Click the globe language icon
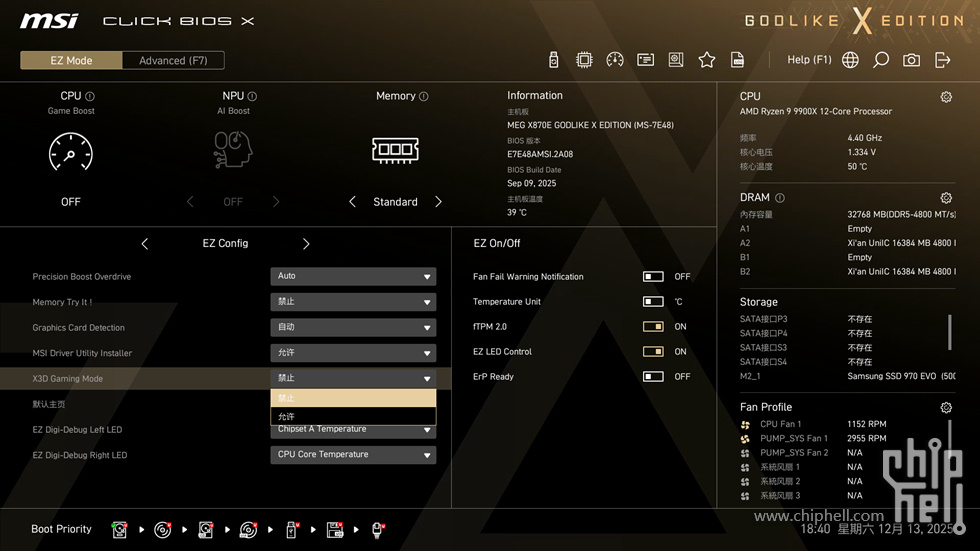980x551 pixels. pos(850,60)
